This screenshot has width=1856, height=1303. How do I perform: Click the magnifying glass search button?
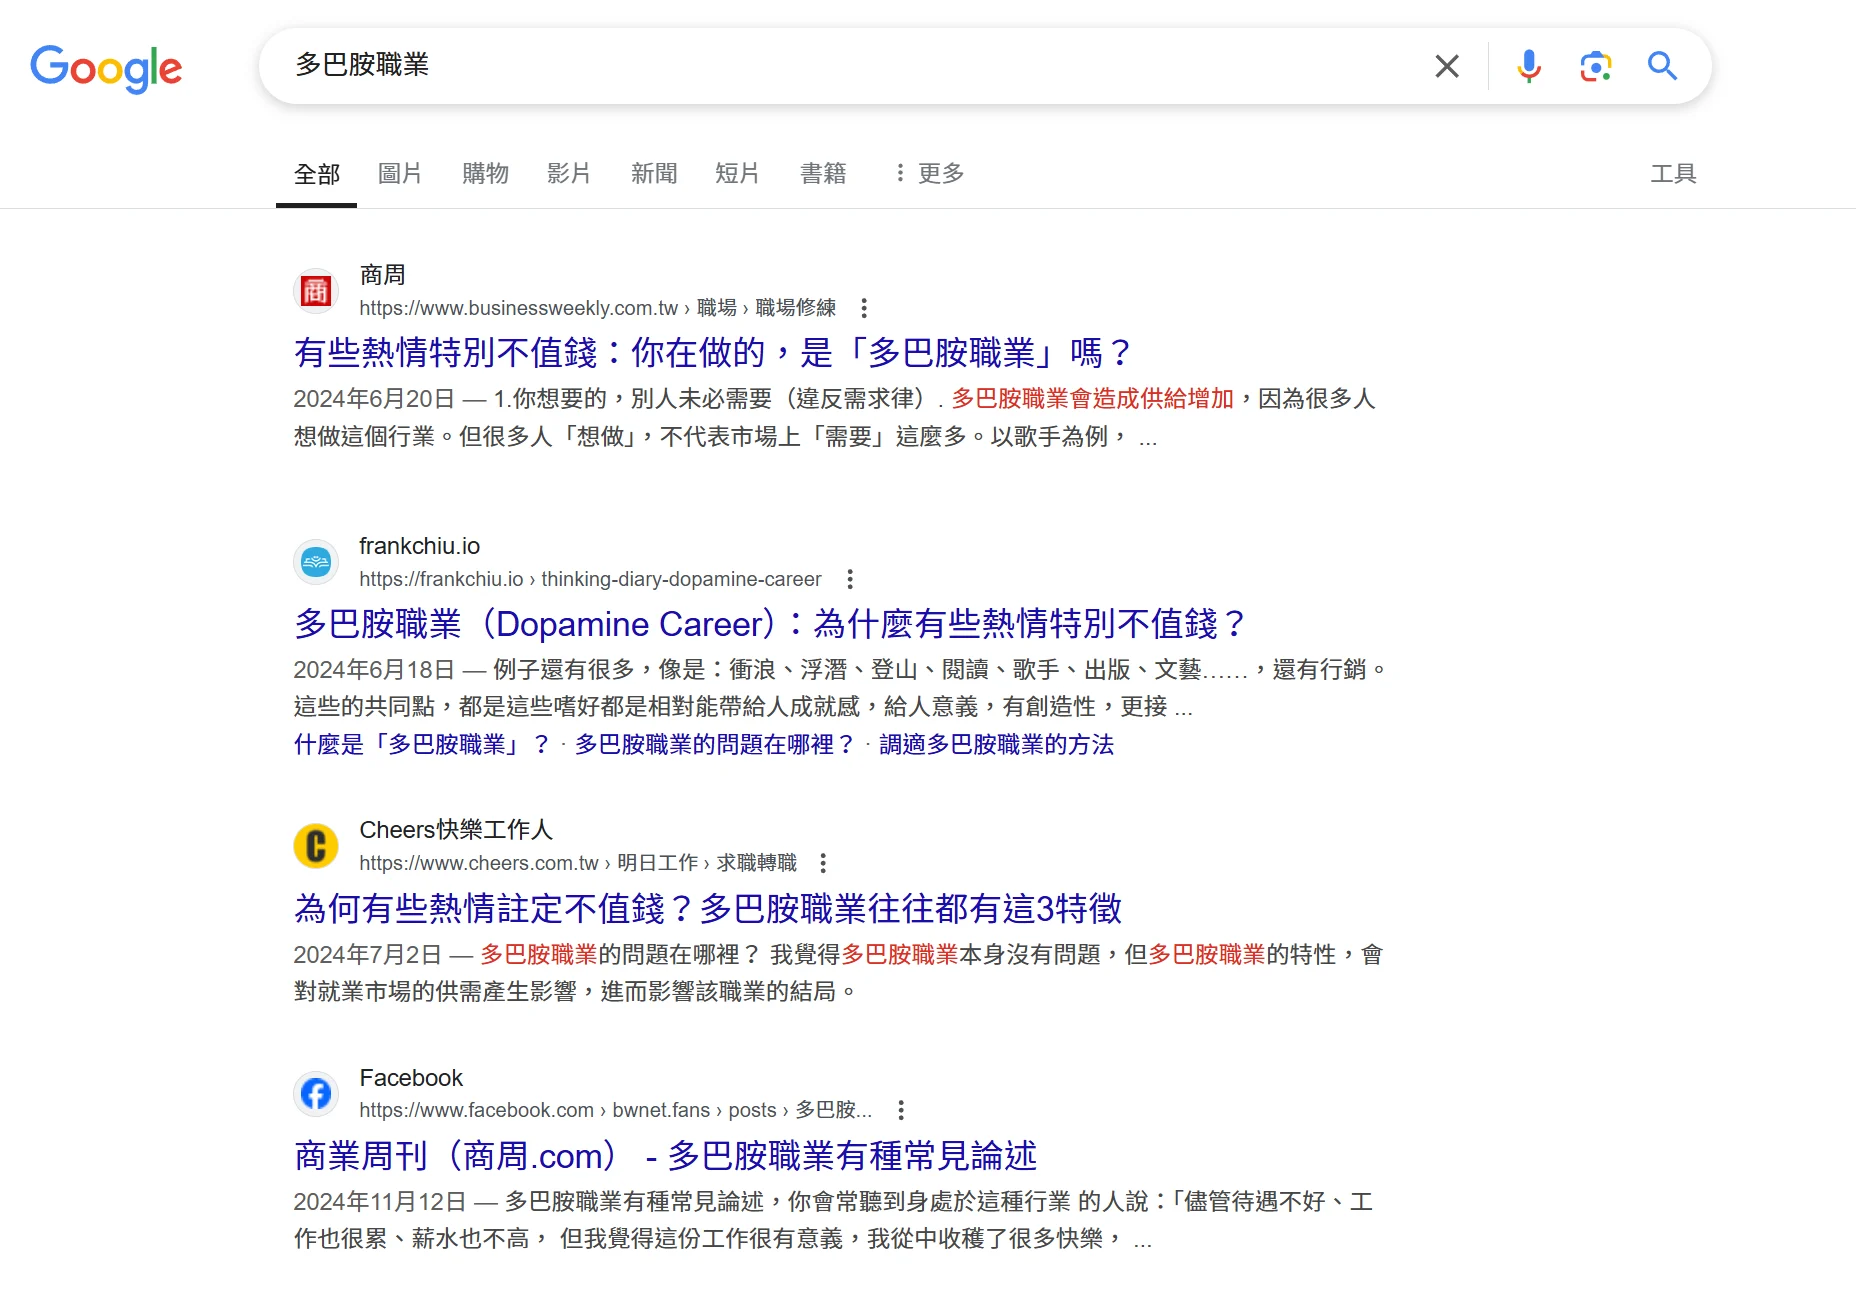1662,66
